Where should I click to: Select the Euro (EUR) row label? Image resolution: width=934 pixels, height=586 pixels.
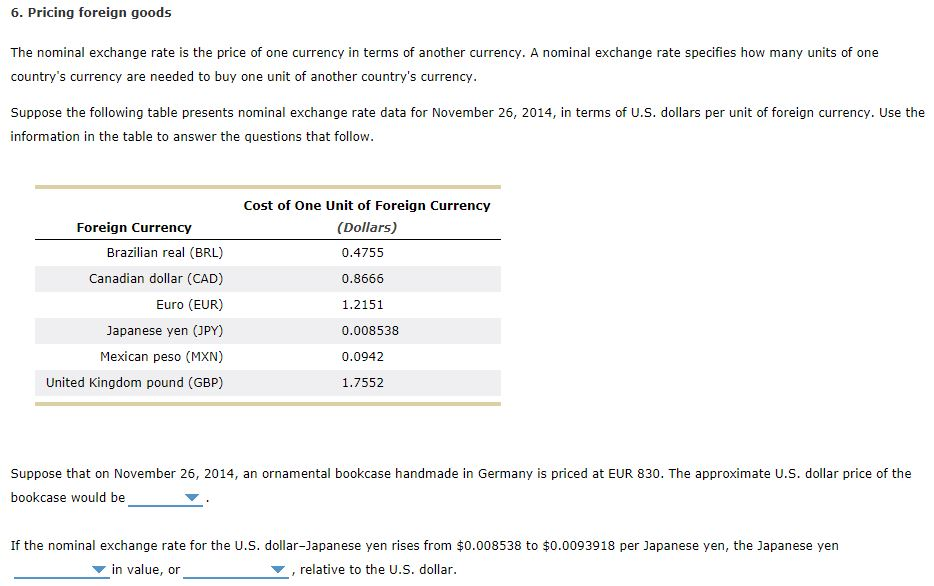click(189, 305)
